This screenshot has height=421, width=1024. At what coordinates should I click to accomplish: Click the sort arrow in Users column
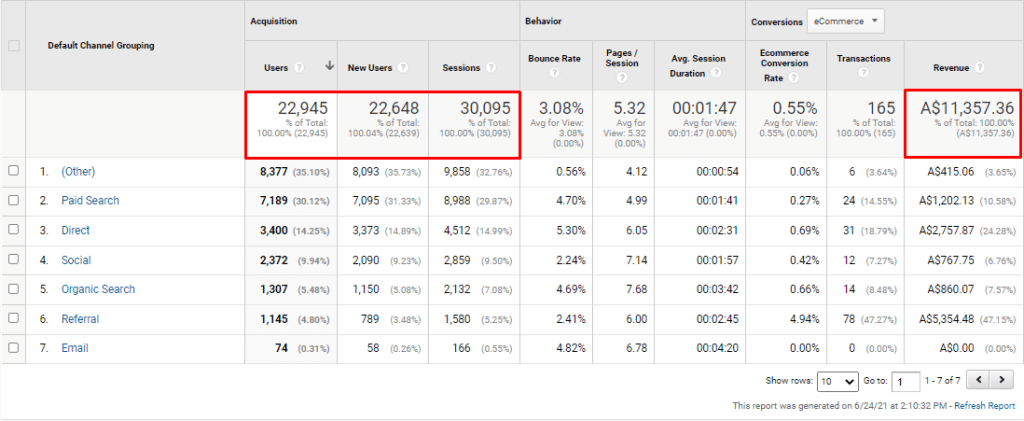[x=329, y=66]
